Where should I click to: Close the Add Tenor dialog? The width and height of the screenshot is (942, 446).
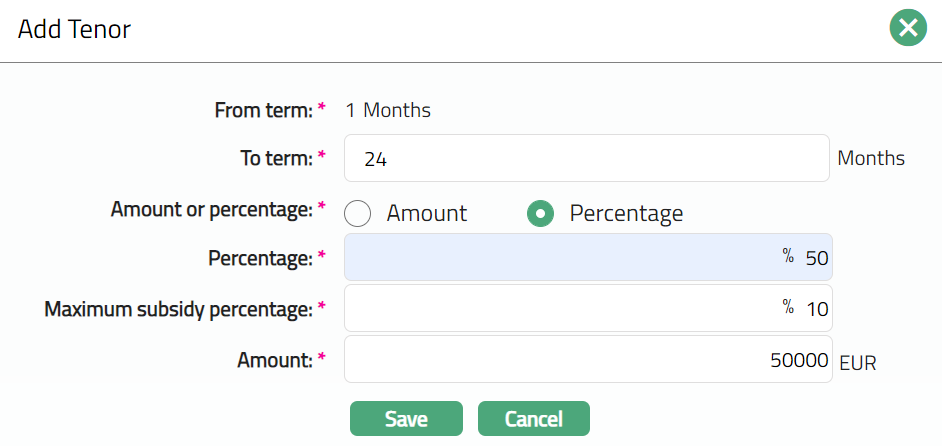(x=908, y=29)
